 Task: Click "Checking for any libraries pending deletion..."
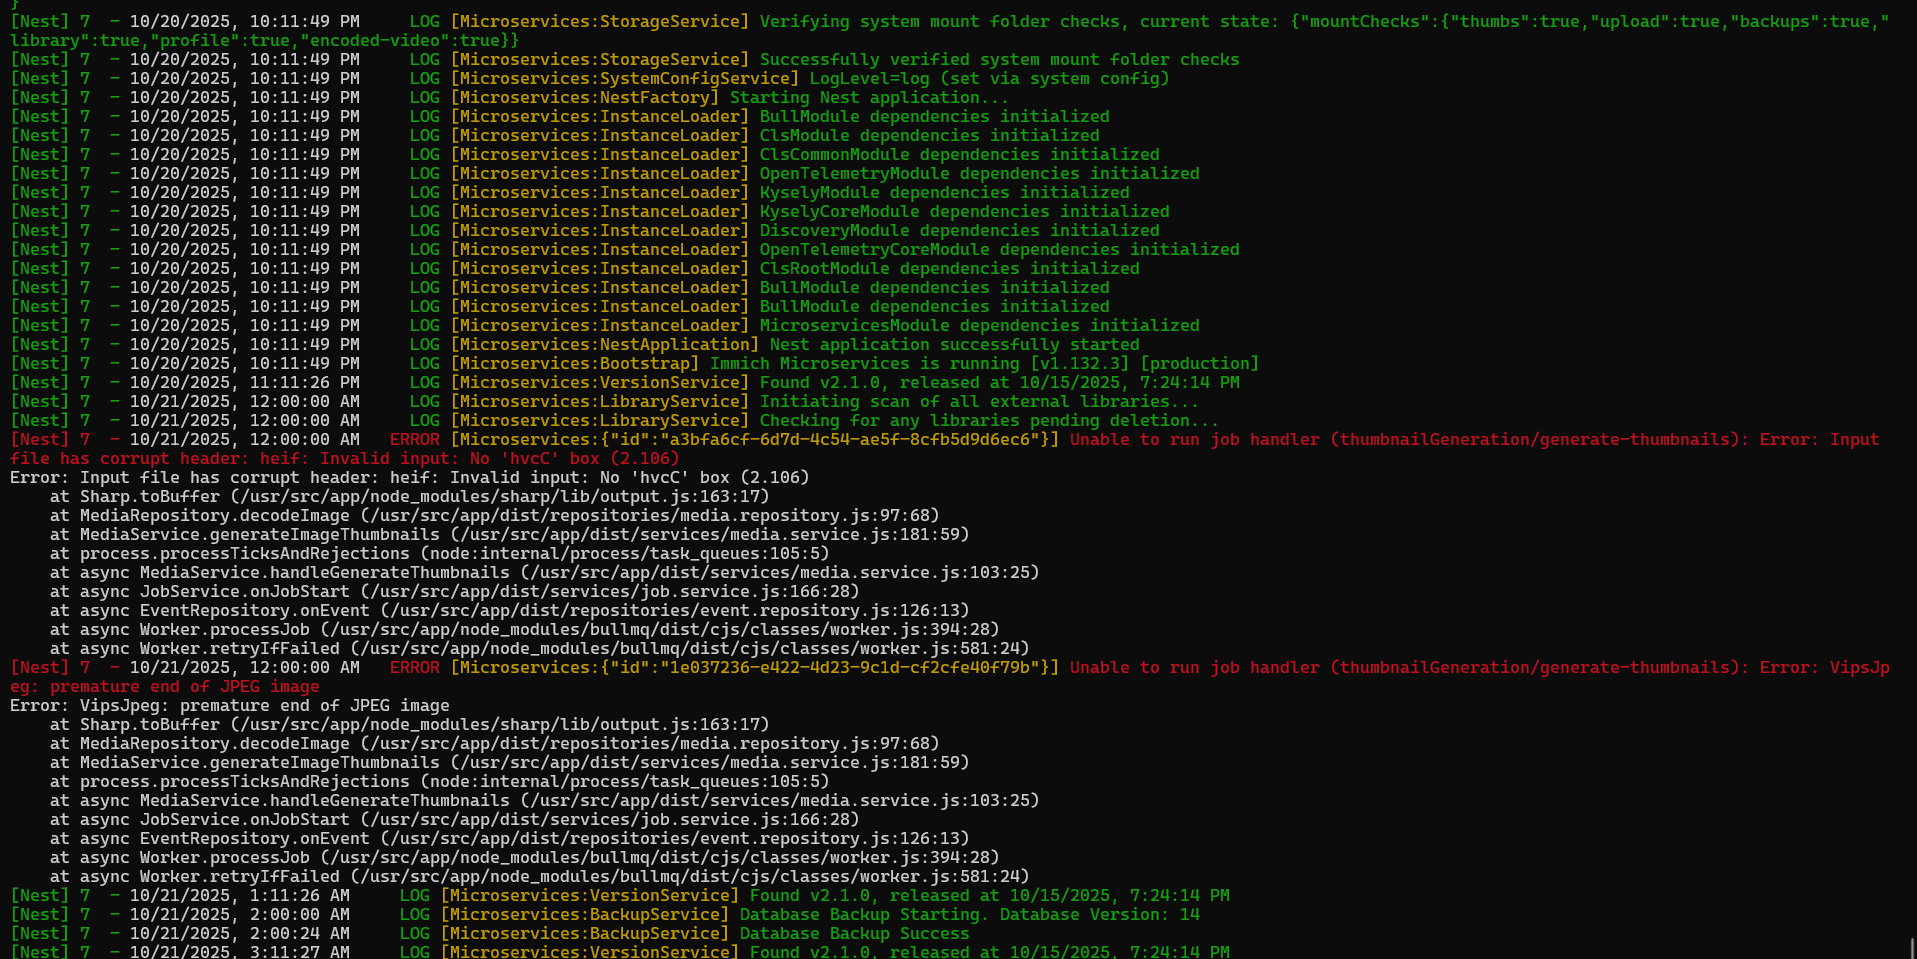[x=989, y=421]
